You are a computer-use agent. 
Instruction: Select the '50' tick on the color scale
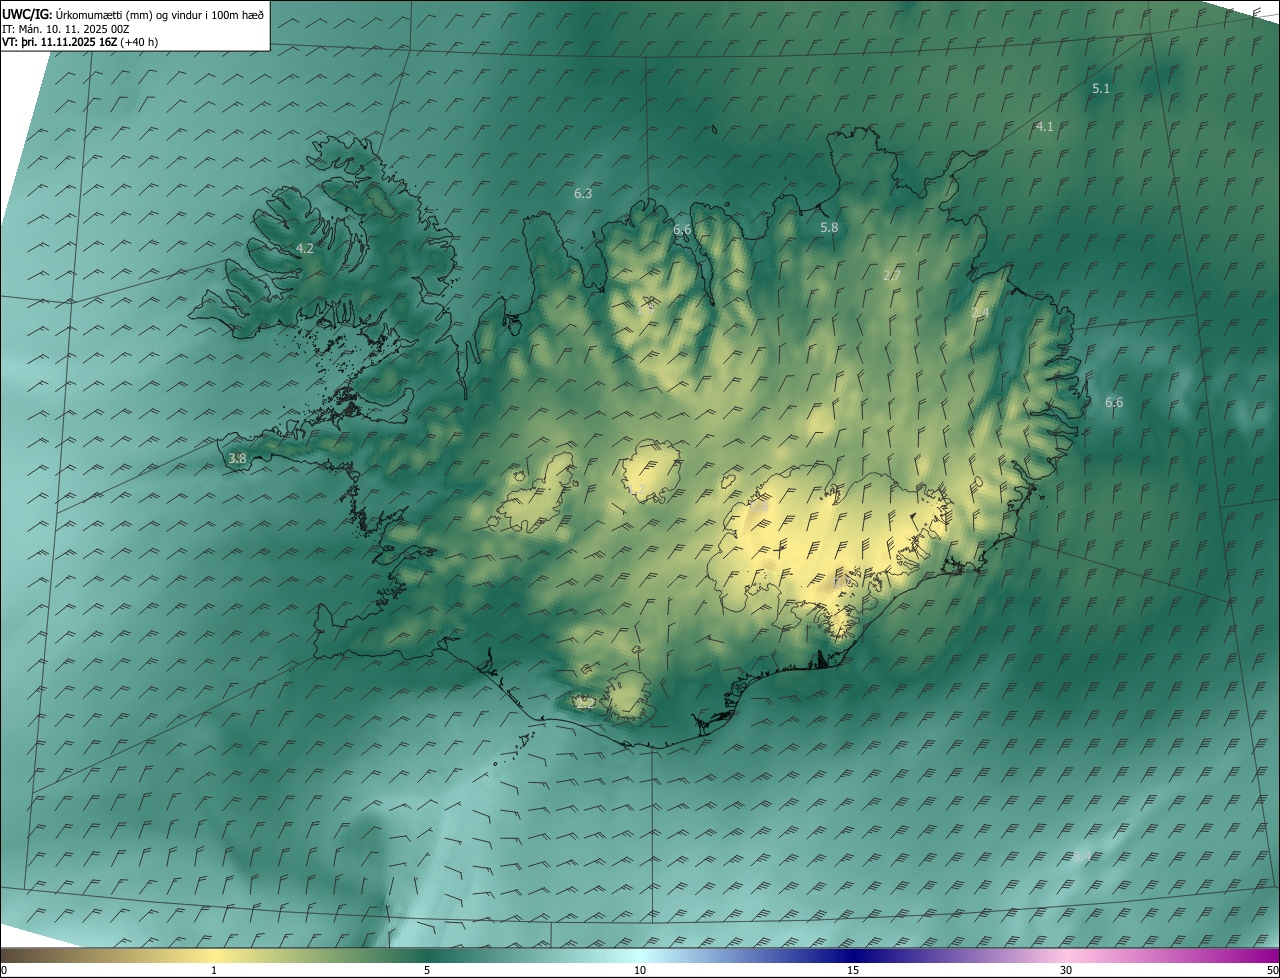click(x=1272, y=971)
